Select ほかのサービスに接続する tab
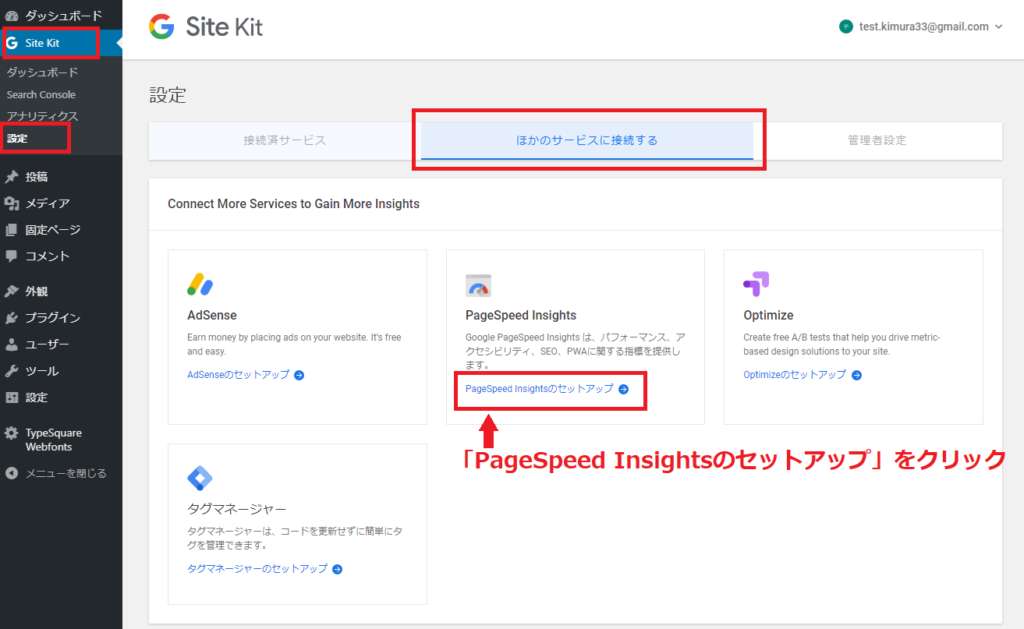 click(586, 140)
